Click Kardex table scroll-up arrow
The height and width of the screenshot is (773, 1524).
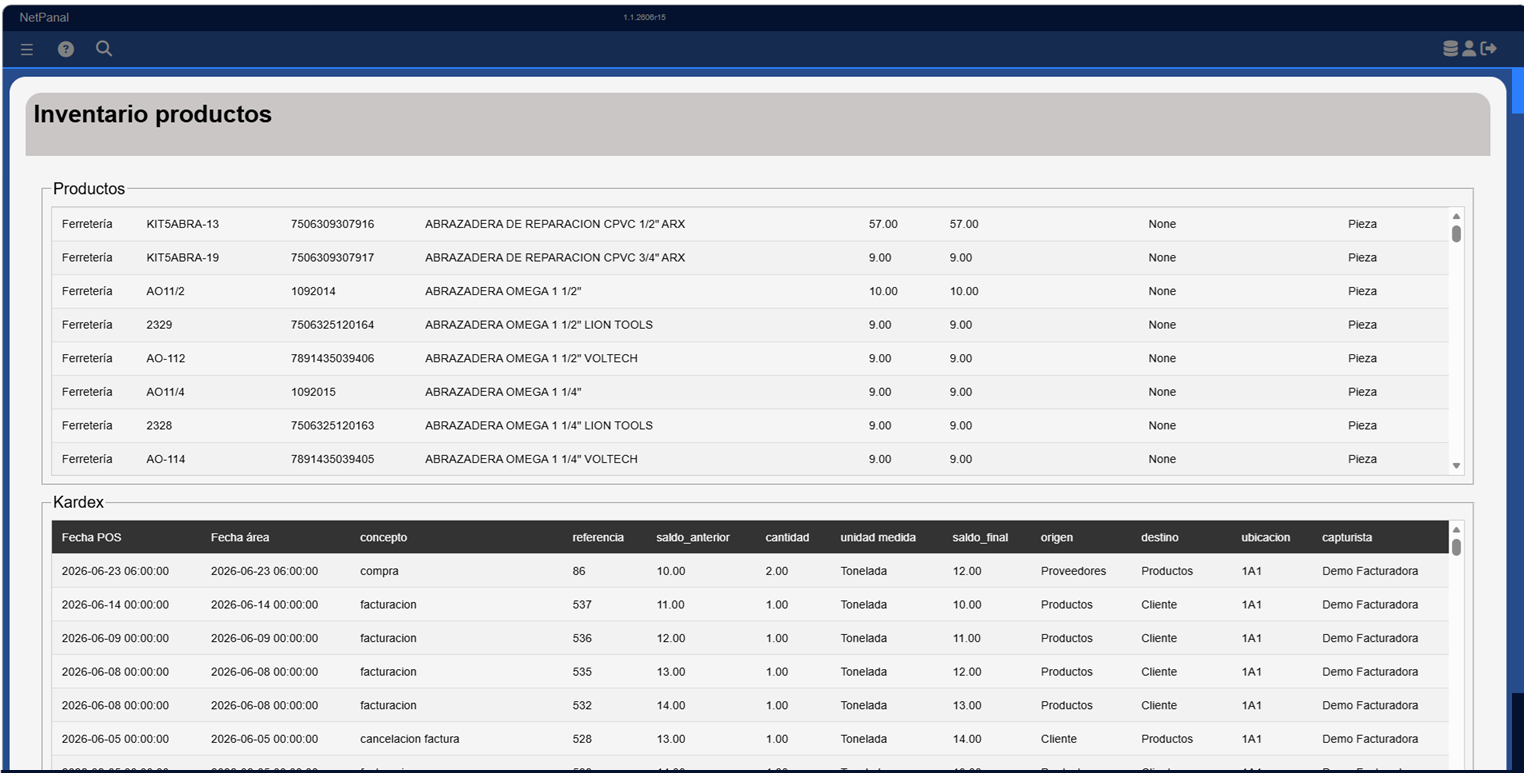click(x=1456, y=530)
